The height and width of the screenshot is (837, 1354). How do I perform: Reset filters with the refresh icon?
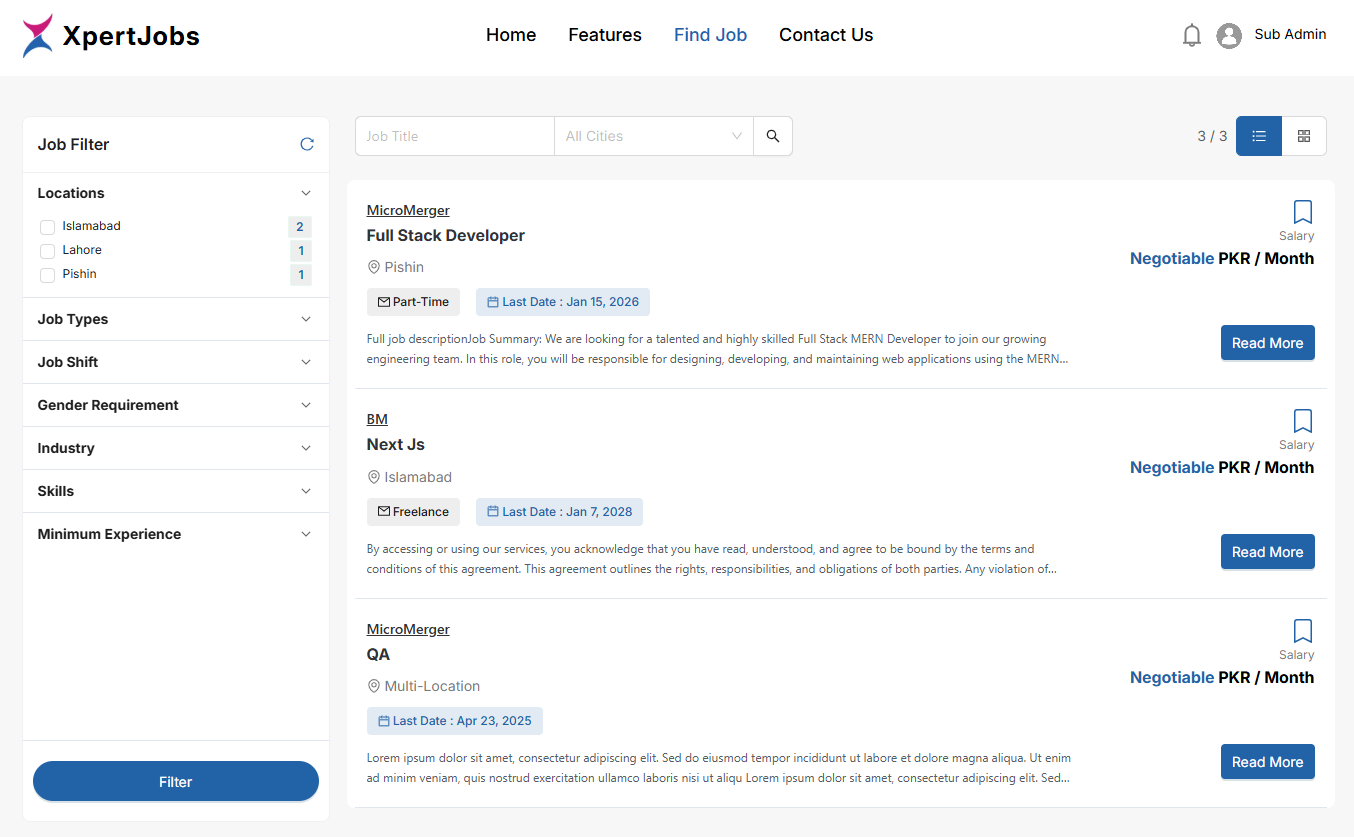307,144
